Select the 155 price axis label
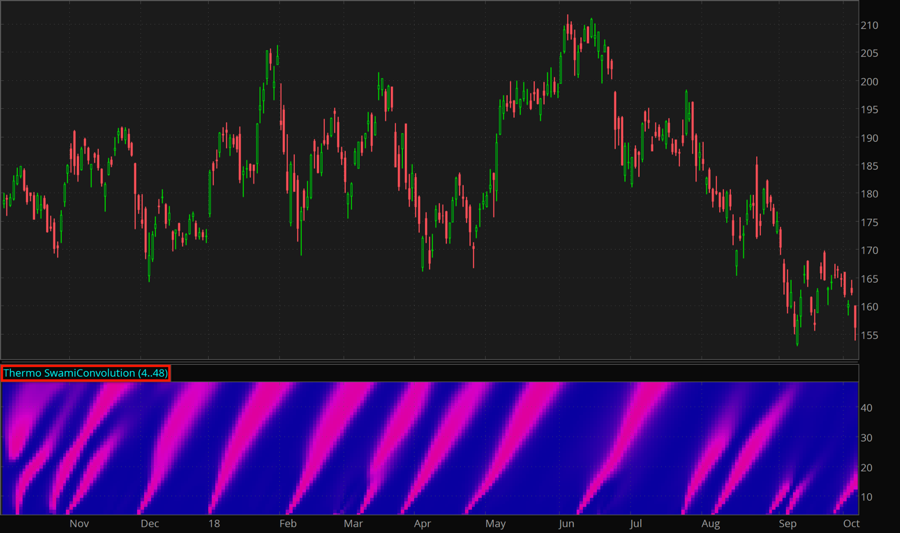This screenshot has height=533, width=900. [870, 335]
